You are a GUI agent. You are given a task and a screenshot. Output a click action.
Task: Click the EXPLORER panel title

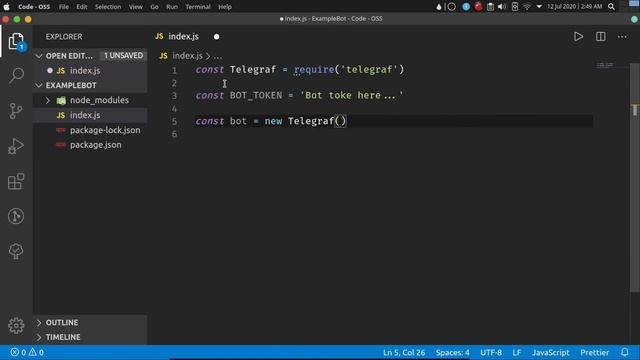point(64,37)
